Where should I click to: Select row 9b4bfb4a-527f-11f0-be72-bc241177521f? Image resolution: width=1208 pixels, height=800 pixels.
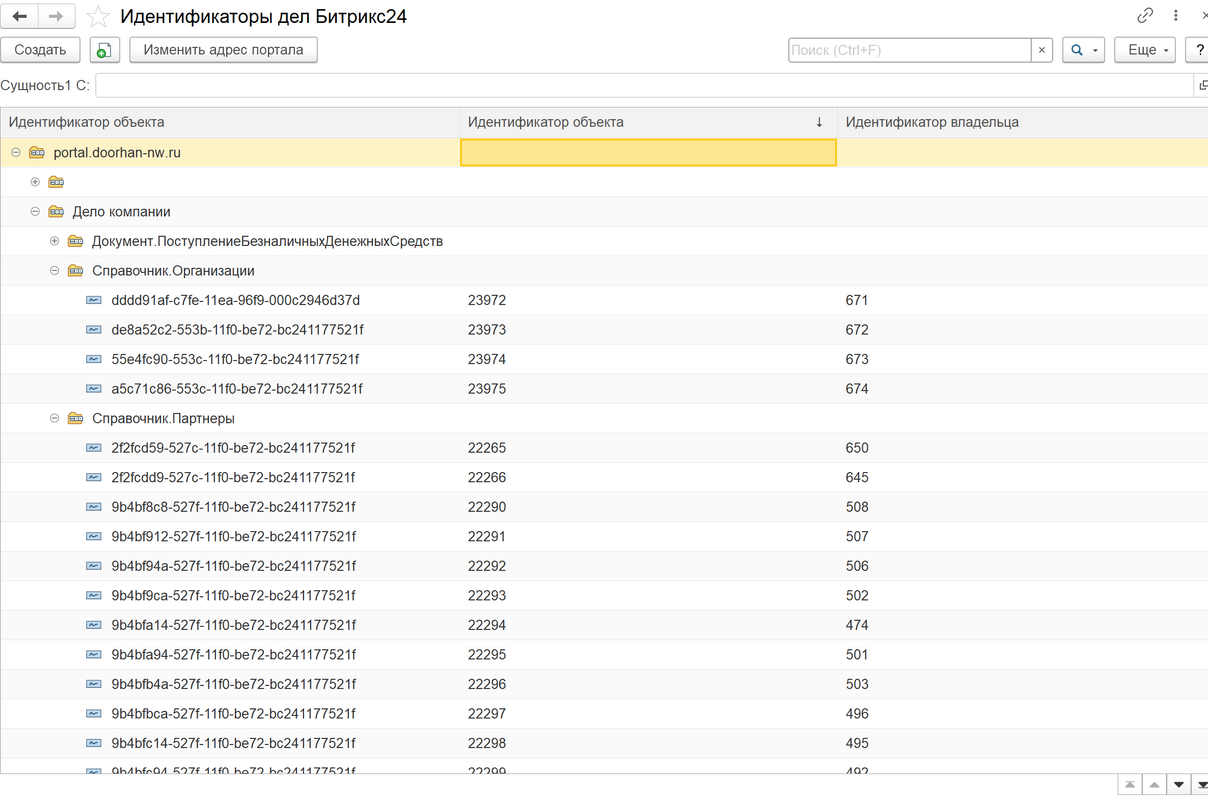(233, 684)
